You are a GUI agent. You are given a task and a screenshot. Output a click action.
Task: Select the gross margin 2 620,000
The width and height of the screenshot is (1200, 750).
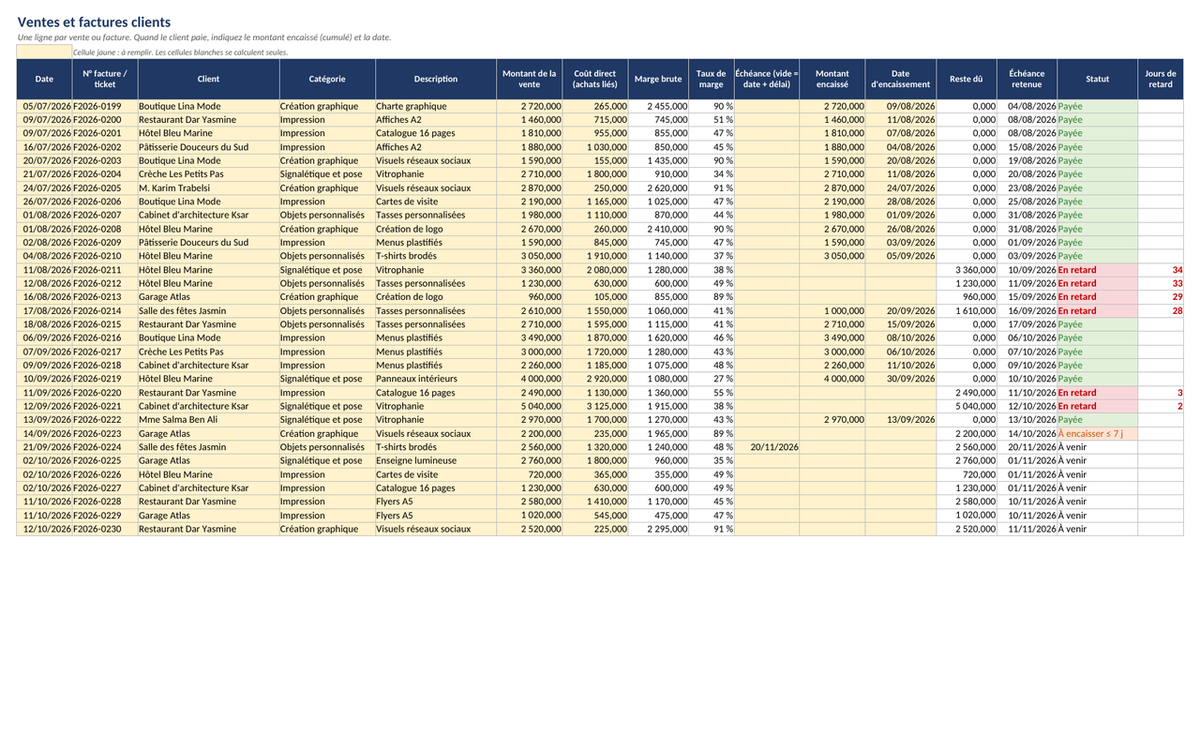coord(658,188)
